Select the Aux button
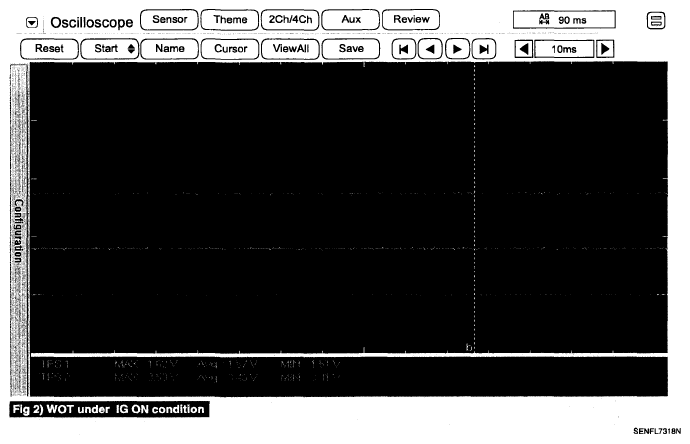690x444 pixels. pyautogui.click(x=350, y=19)
